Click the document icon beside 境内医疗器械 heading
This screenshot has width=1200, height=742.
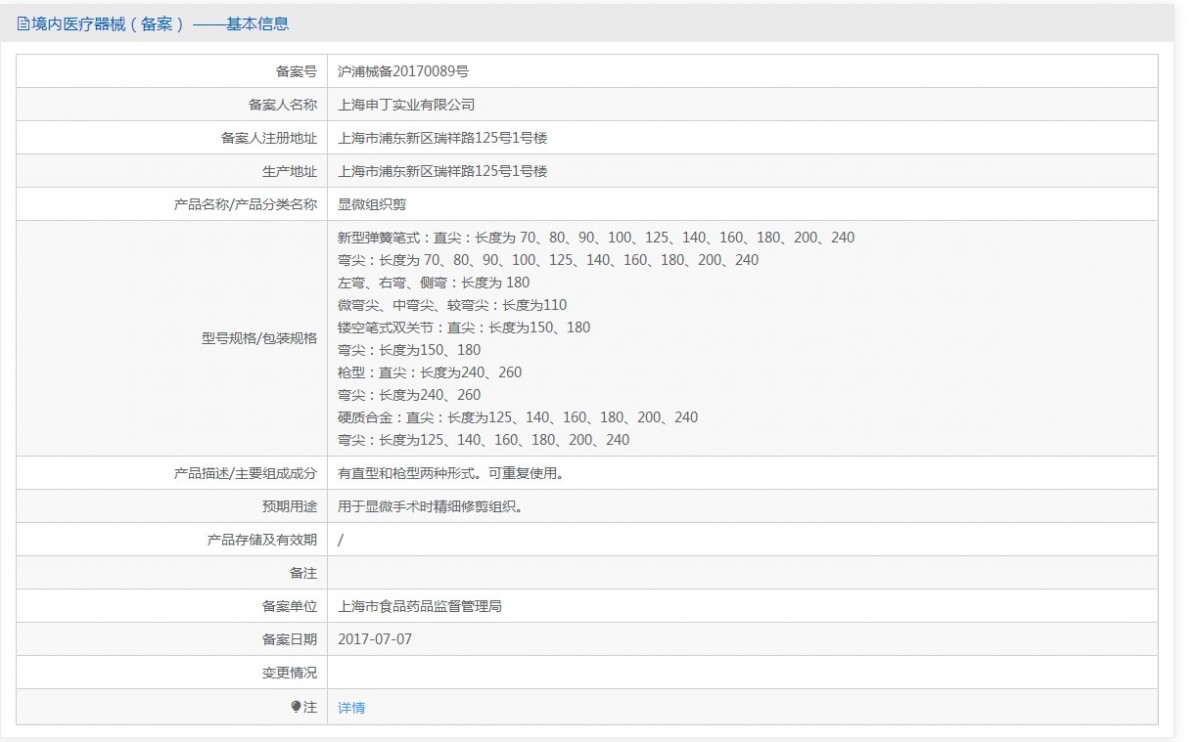(23, 24)
